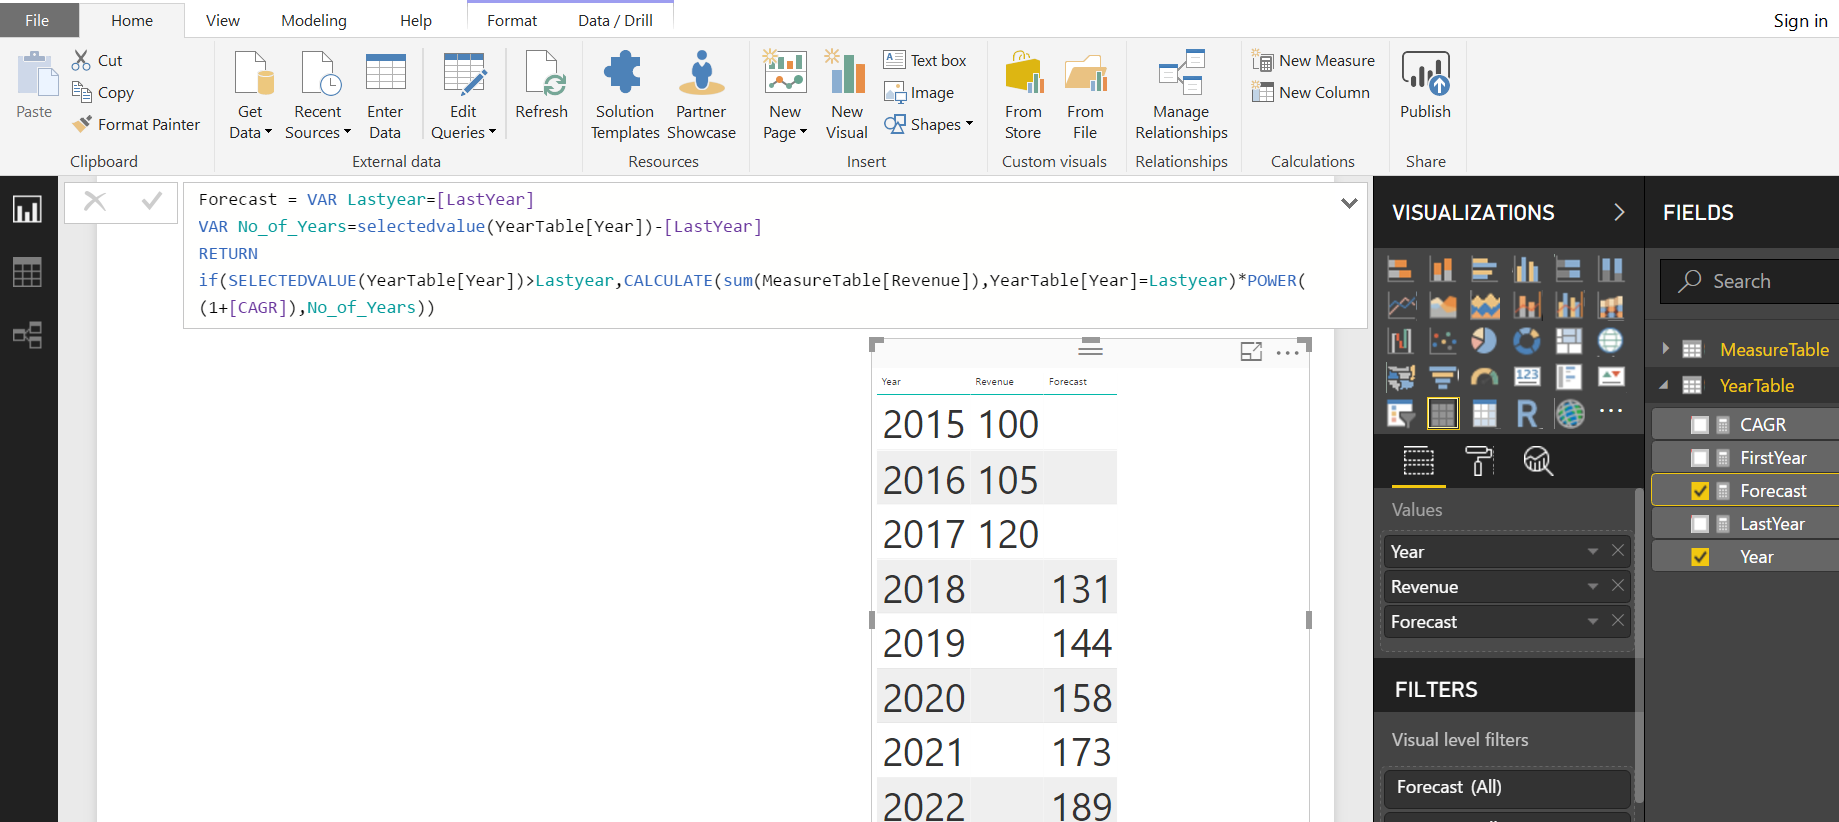The width and height of the screenshot is (1839, 822).
Task: Click New Column button
Action: click(x=1310, y=93)
